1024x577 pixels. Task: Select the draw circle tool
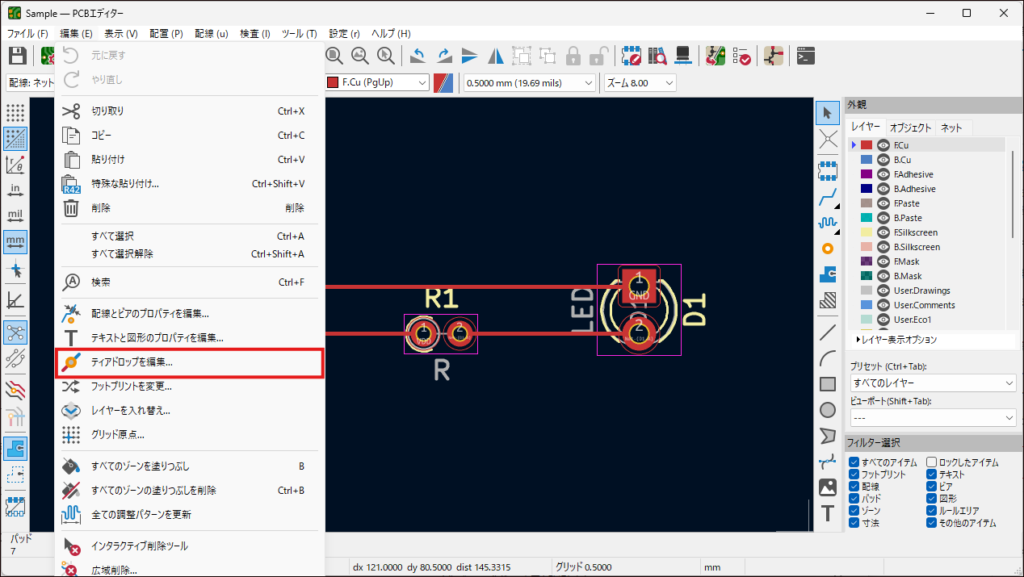[828, 409]
